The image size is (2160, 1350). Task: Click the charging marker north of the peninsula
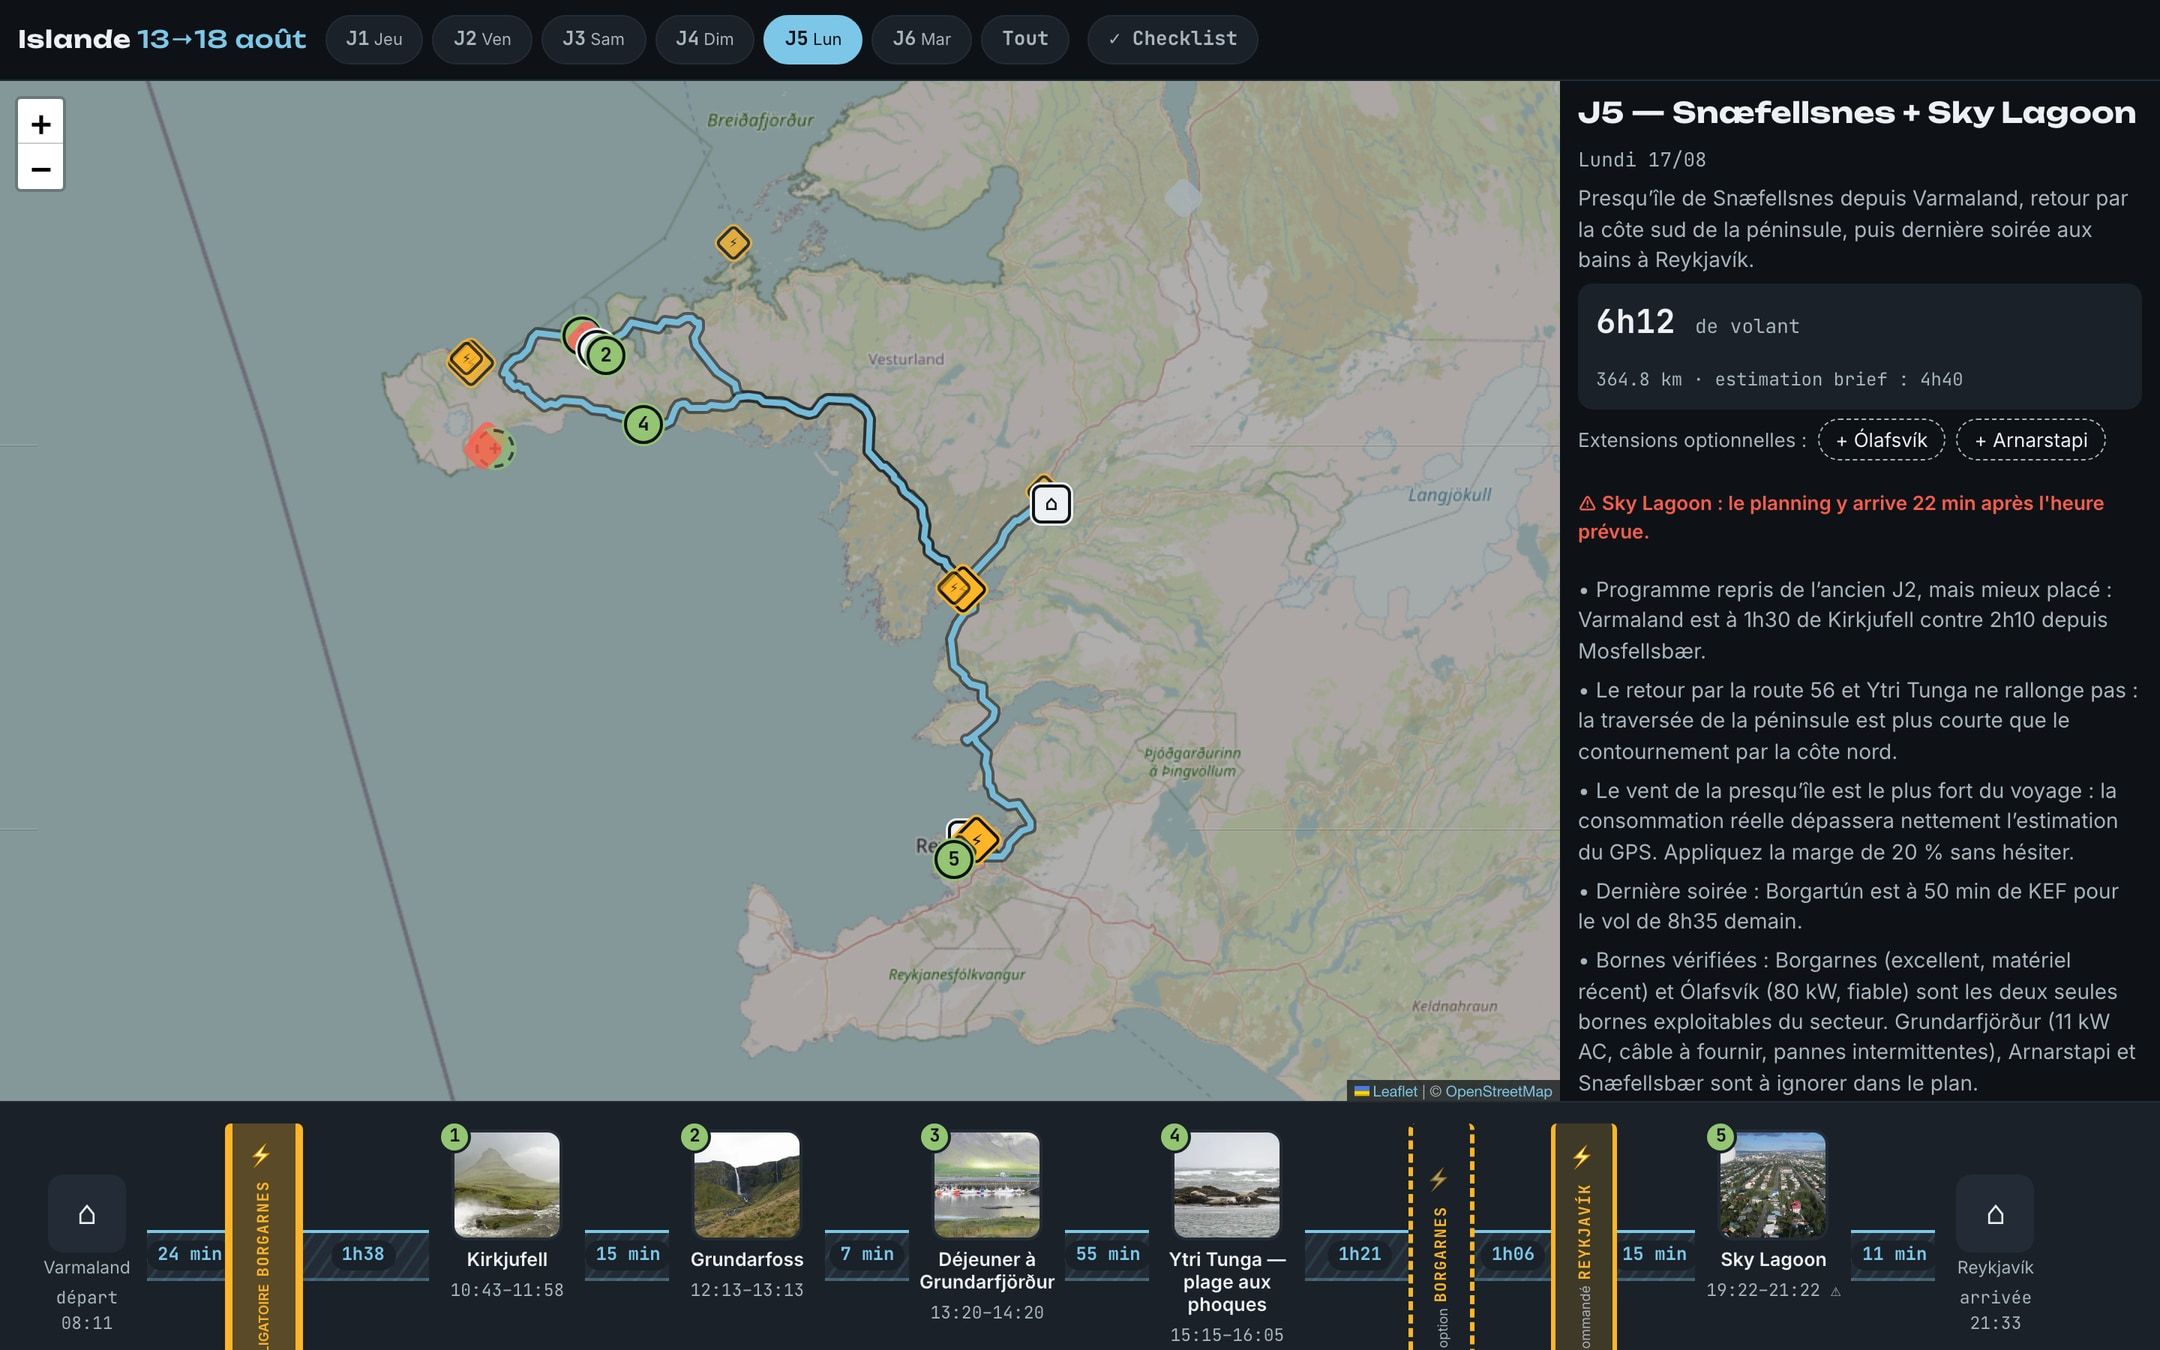pos(733,242)
